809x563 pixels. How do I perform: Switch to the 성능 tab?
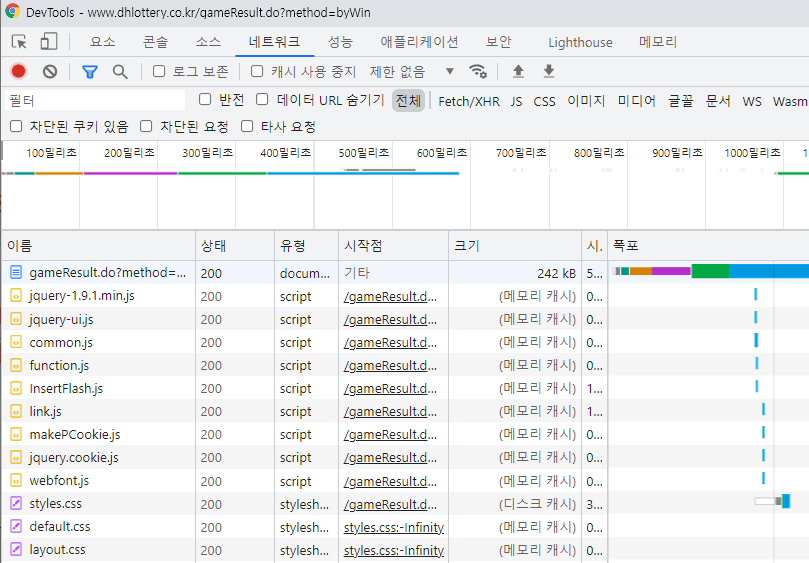(340, 42)
